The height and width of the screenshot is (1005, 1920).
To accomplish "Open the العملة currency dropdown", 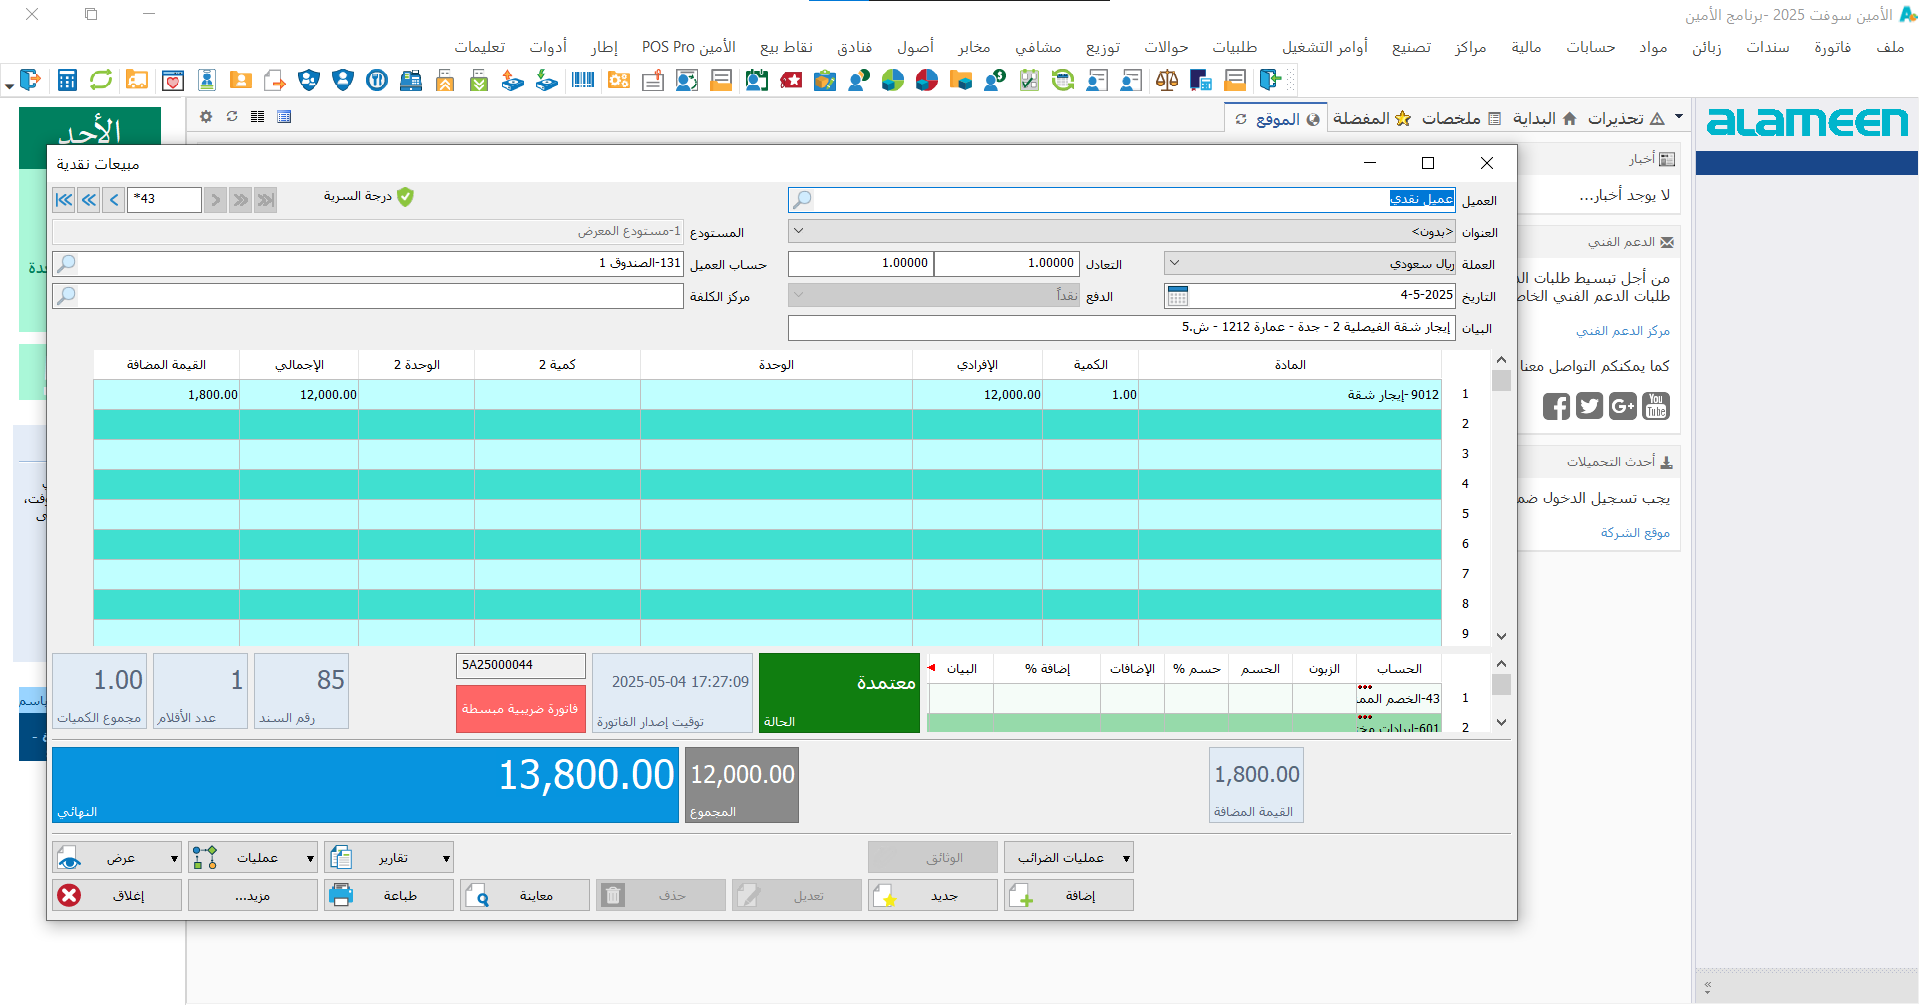I will (1175, 264).
